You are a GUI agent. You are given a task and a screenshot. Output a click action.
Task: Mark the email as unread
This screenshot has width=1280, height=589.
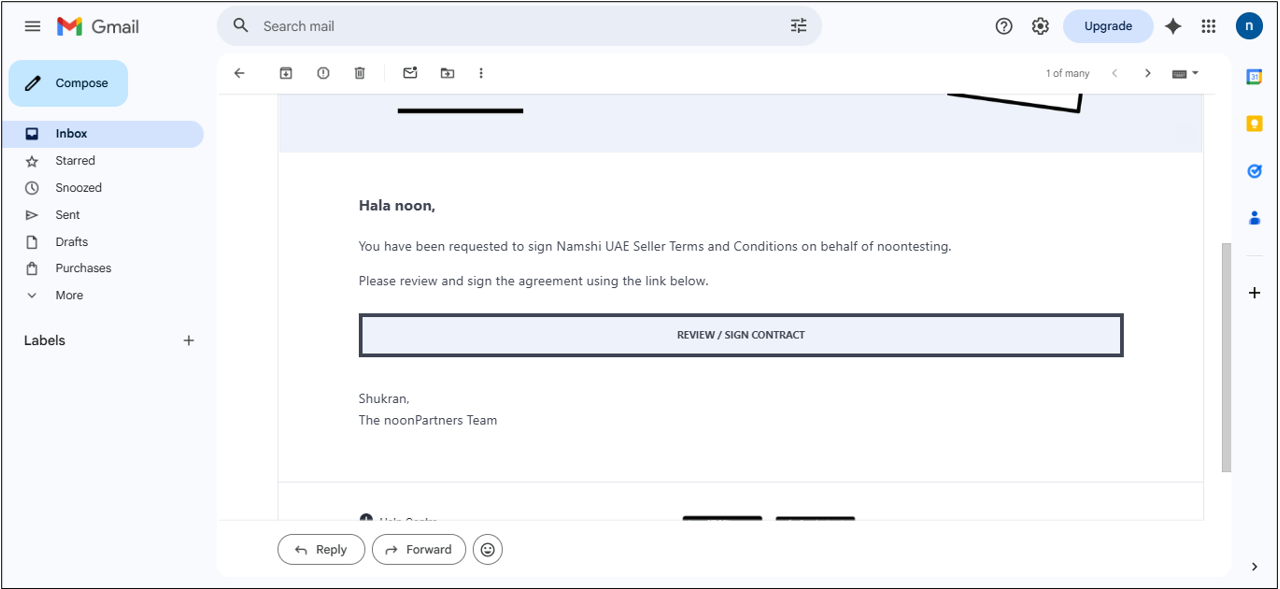point(410,73)
